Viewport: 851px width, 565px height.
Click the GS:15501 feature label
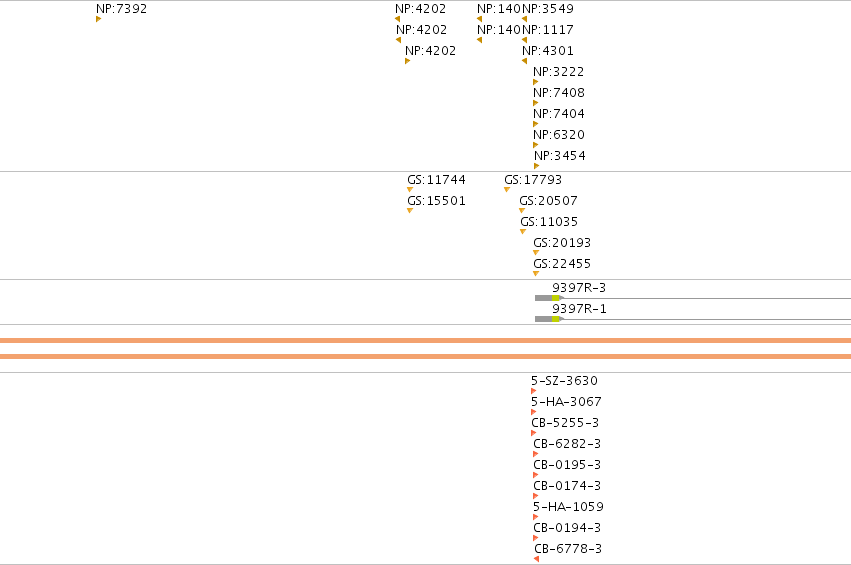pyautogui.click(x=436, y=201)
